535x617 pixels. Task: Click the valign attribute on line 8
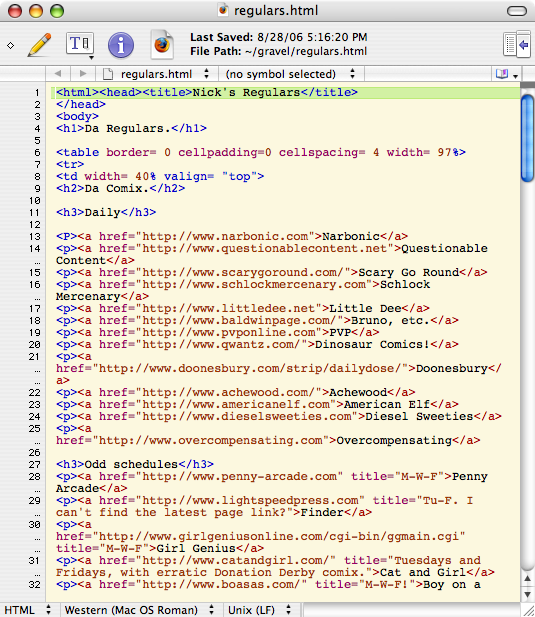coord(189,177)
